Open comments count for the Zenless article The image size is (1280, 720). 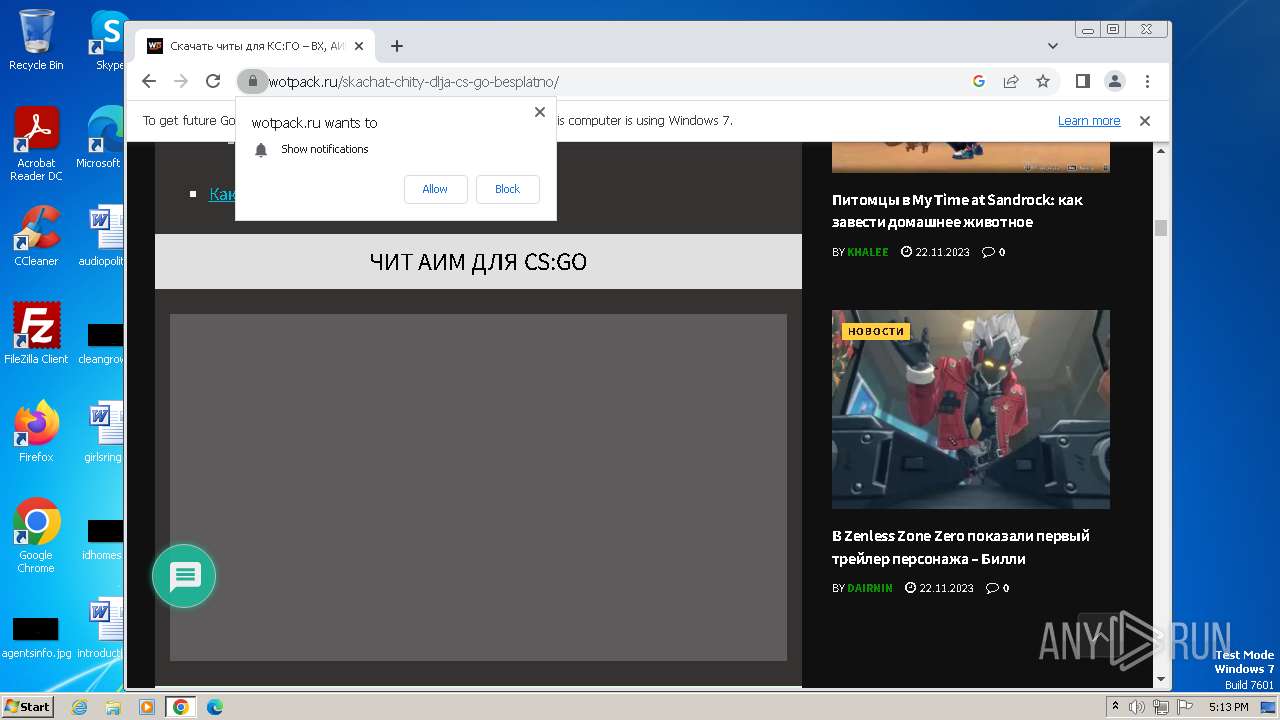pos(997,588)
